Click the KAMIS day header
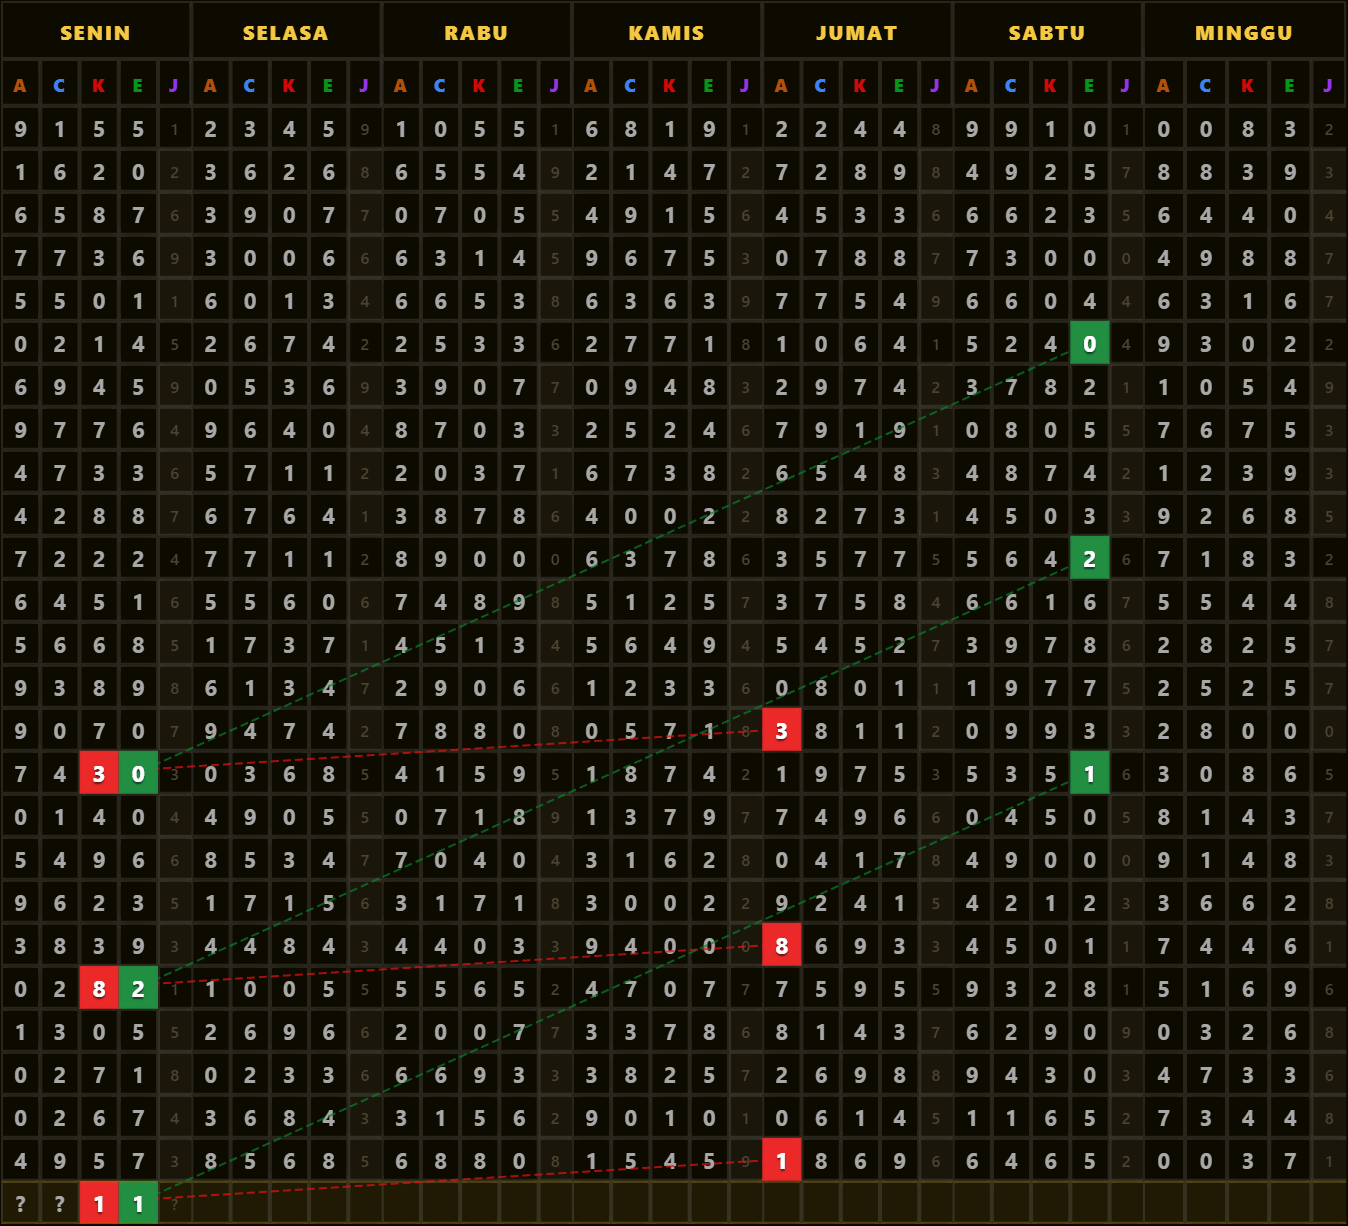This screenshot has height=1226, width=1348. [666, 32]
